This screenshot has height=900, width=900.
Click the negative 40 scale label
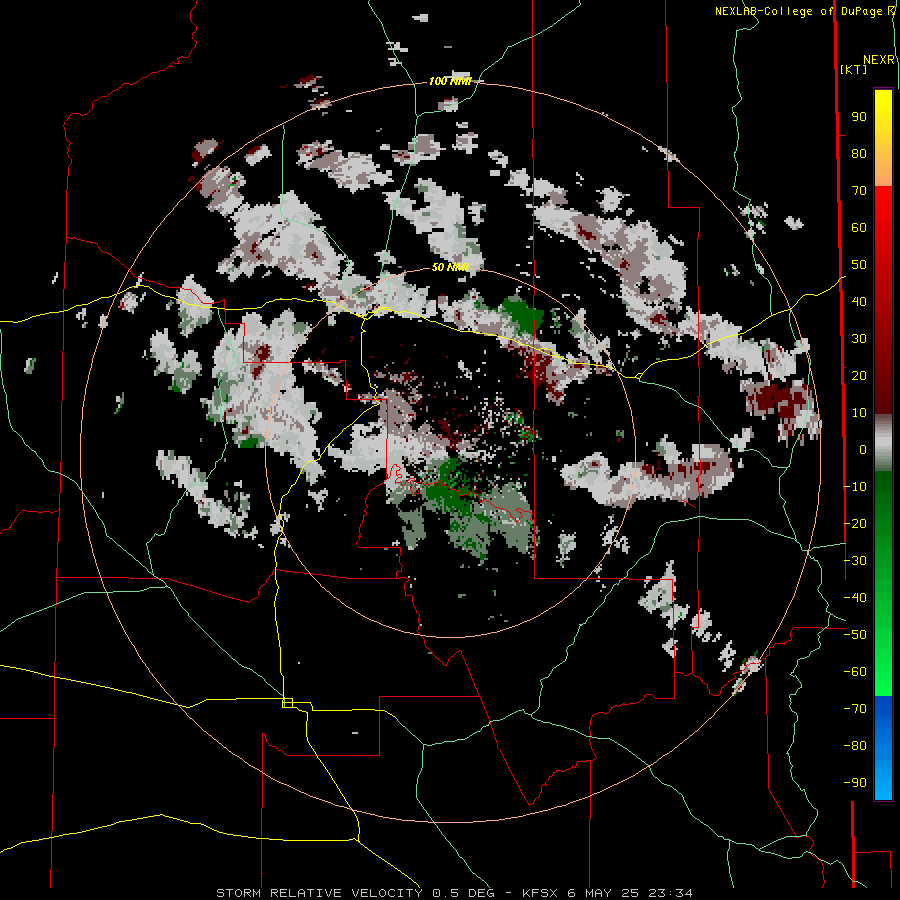click(855, 598)
